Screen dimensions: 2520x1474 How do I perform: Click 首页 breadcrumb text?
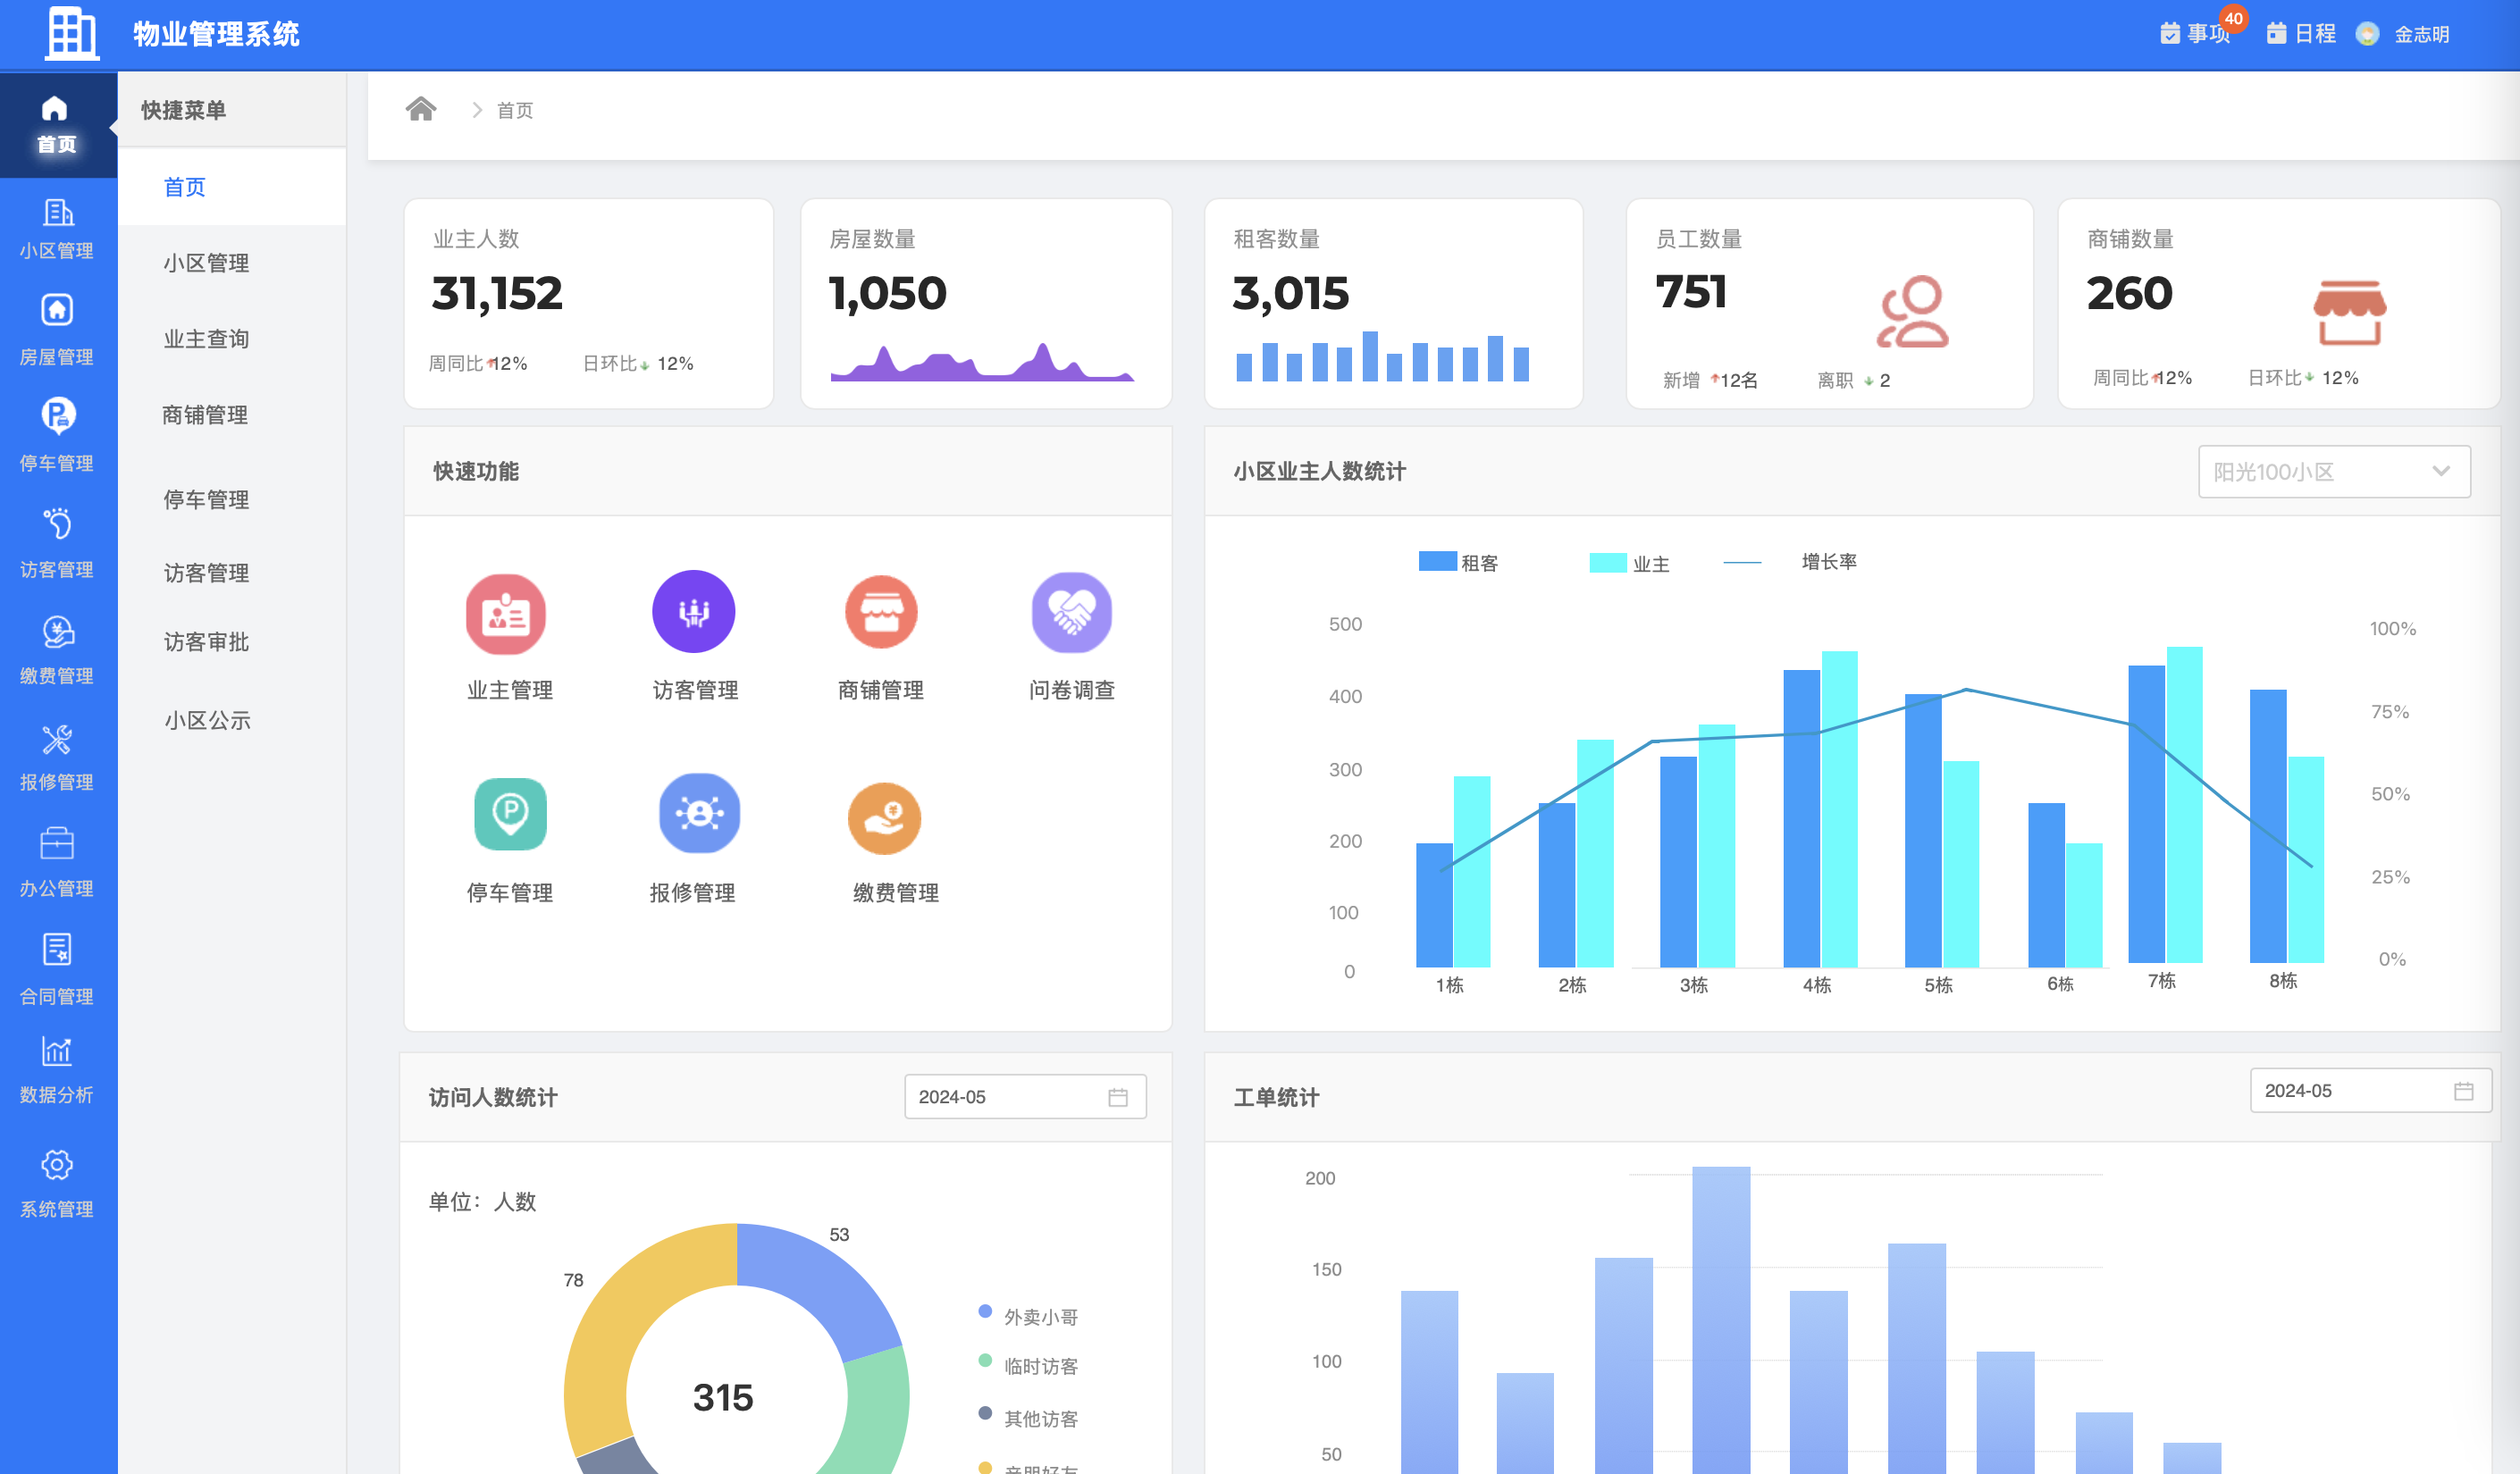point(515,110)
